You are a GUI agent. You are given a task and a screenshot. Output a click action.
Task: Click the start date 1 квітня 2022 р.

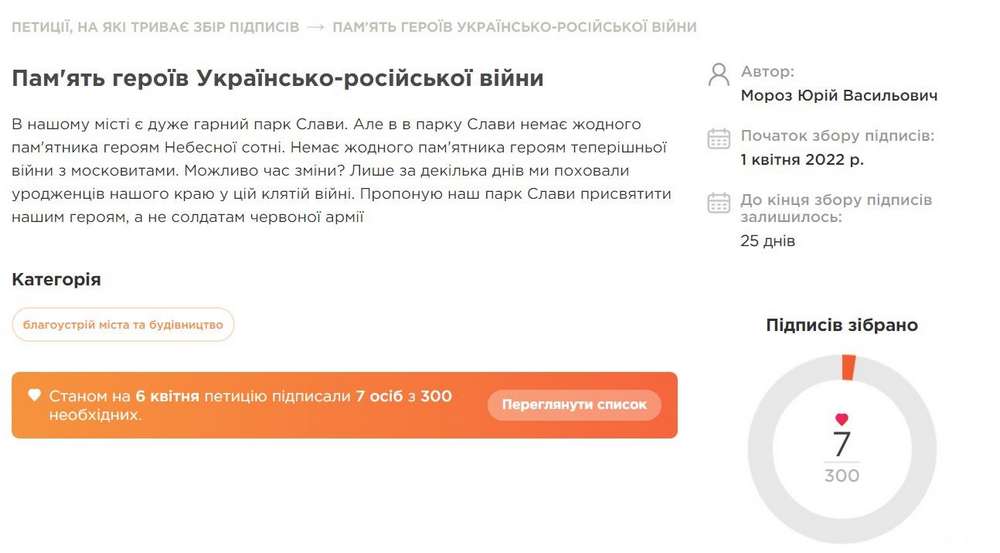[802, 160]
